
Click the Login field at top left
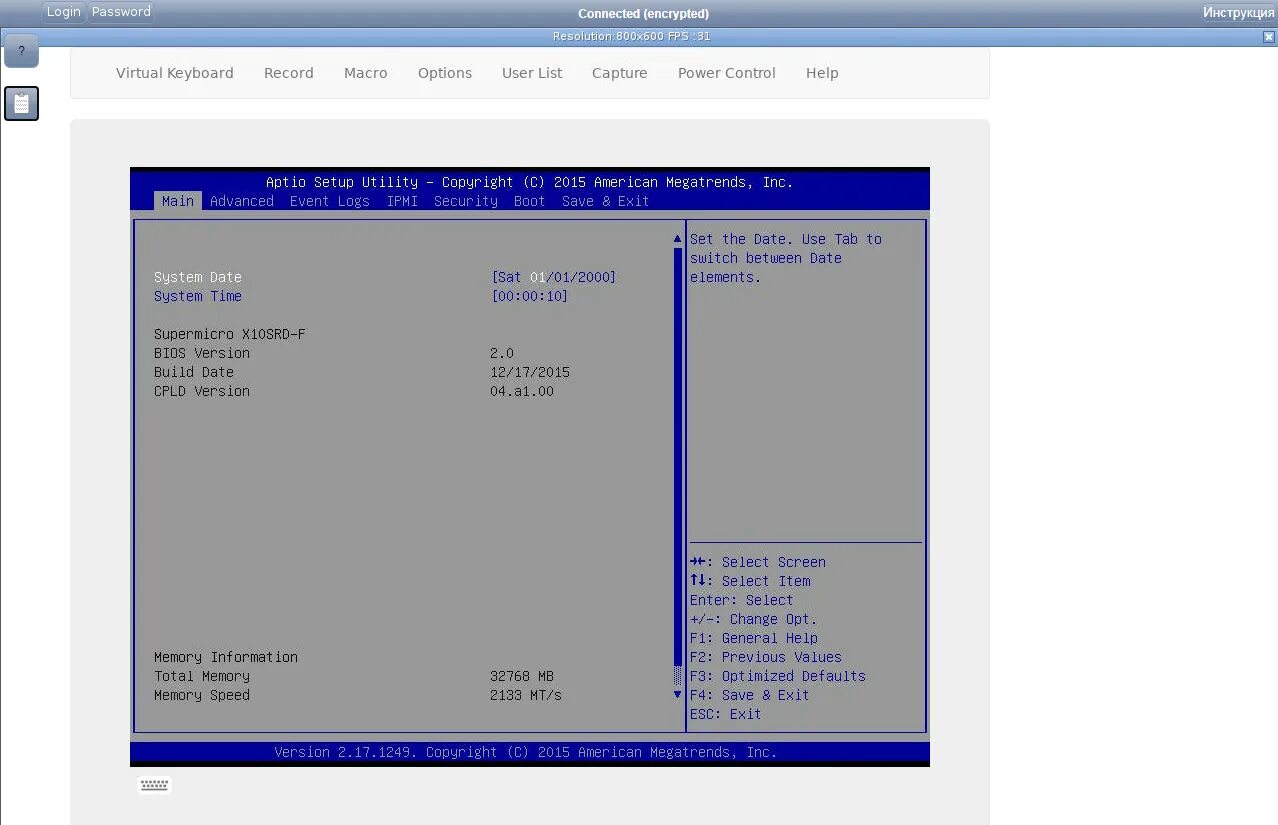tap(64, 12)
